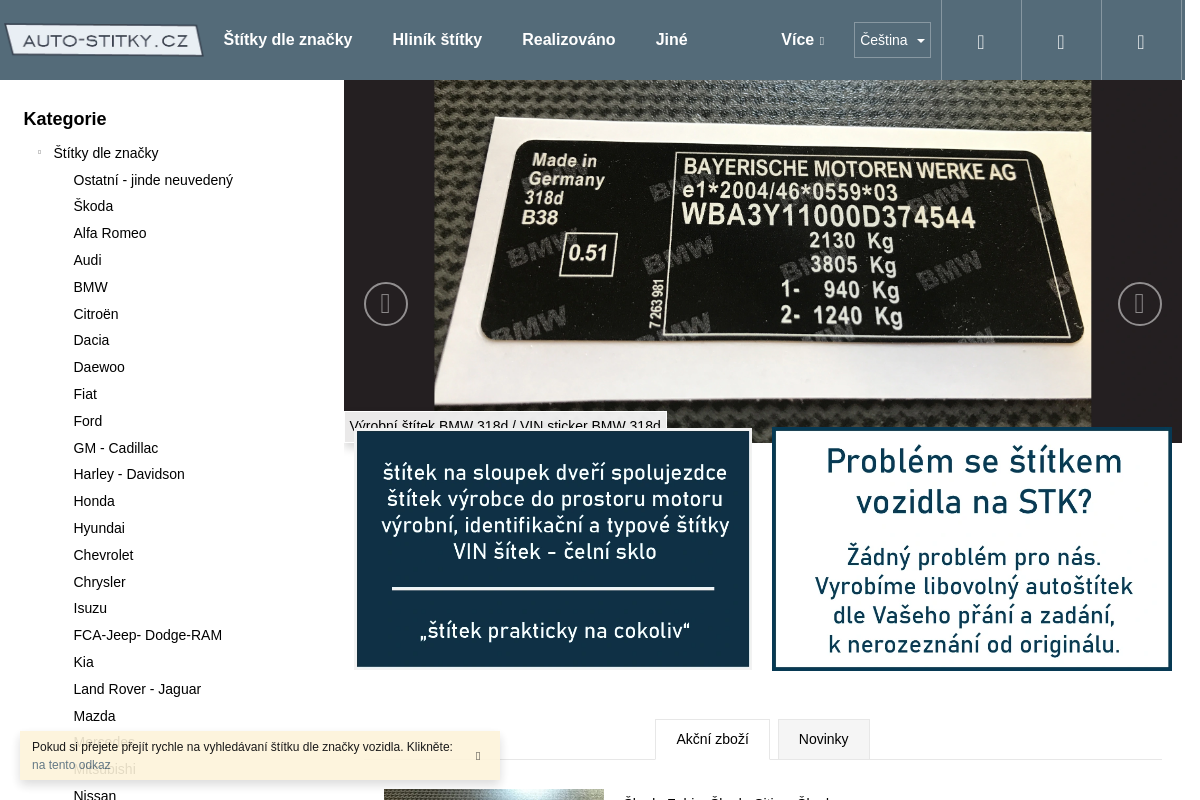Screen dimensions: 1200x800
Task: Click the na tento odkaz link
Action: click(70, 765)
